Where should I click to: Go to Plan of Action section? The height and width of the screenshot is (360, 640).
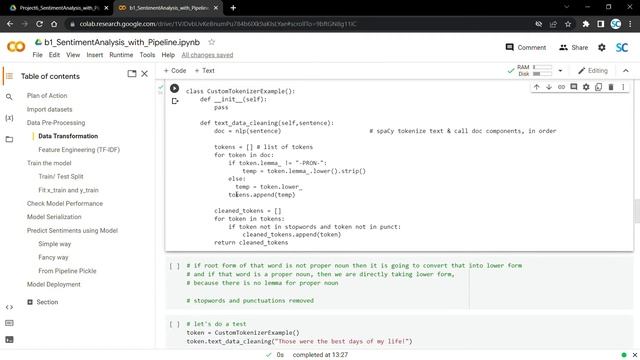click(47, 96)
